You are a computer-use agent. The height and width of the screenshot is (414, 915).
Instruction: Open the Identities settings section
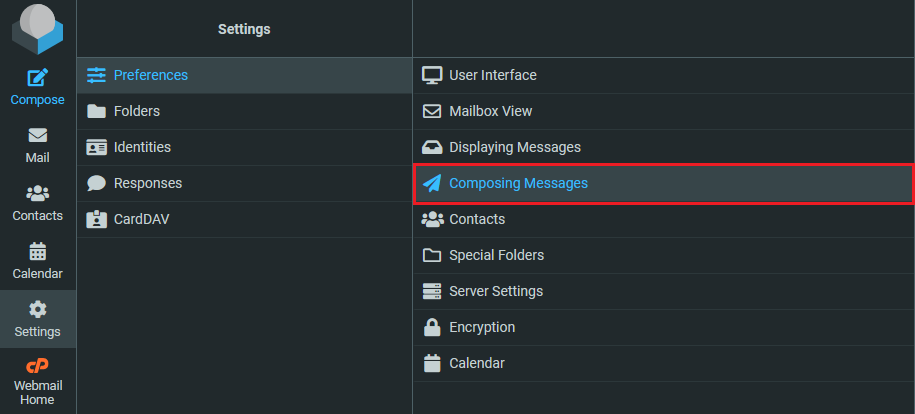tap(141, 147)
